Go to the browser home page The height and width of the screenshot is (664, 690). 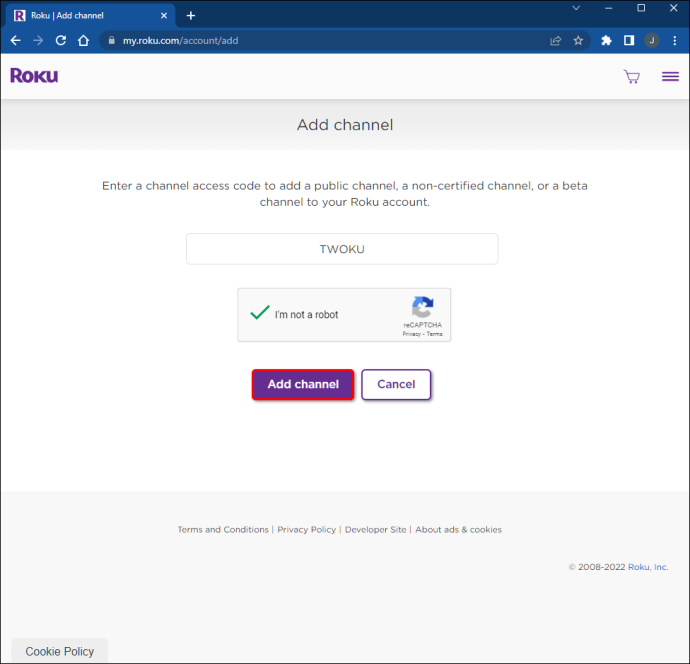83,40
